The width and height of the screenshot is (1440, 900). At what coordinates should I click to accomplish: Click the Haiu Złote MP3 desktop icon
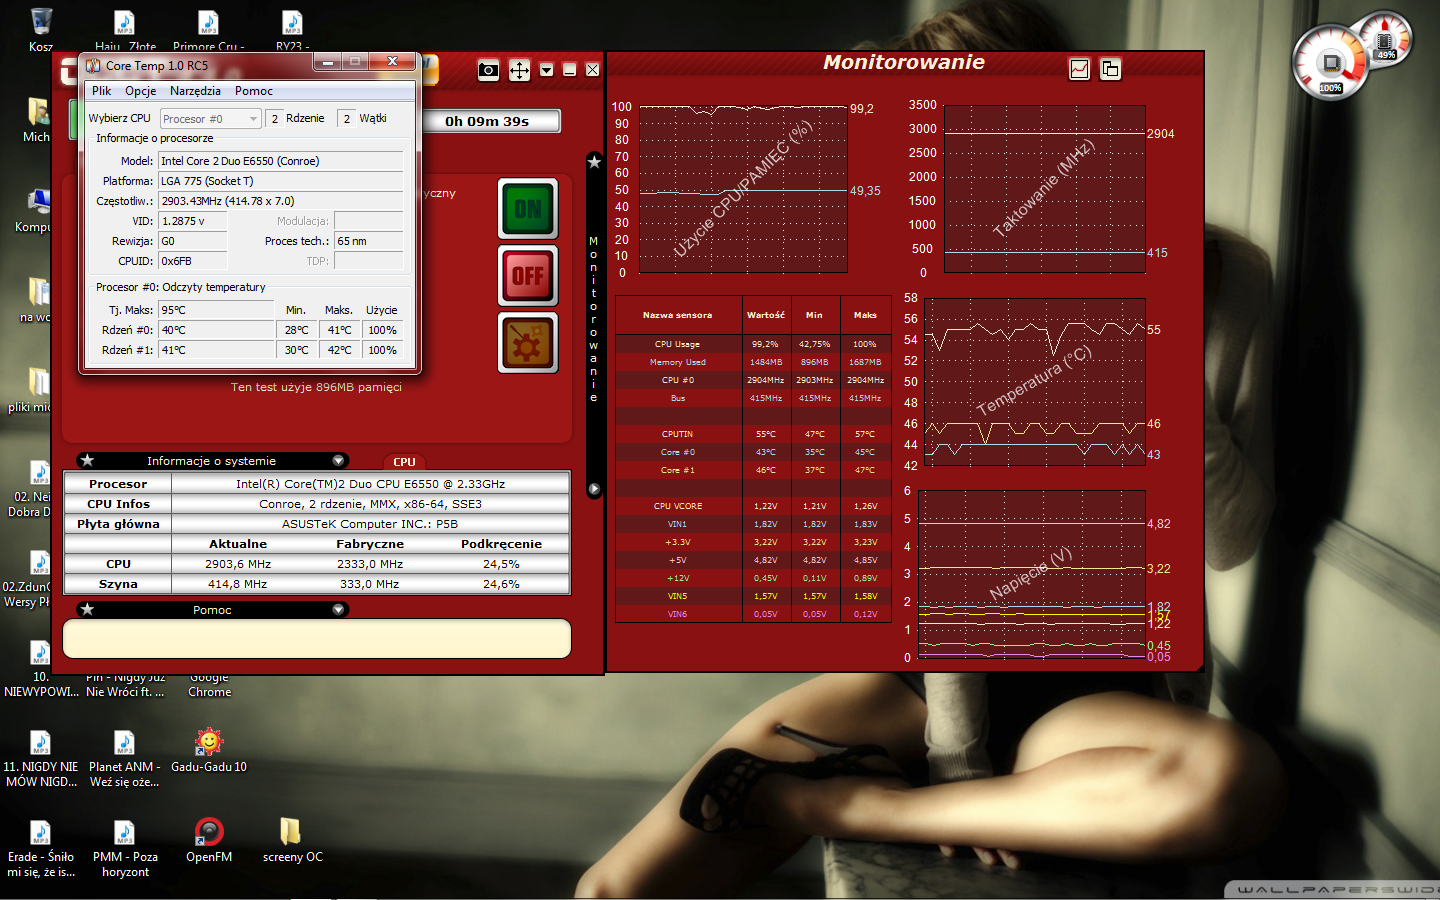coord(125,30)
